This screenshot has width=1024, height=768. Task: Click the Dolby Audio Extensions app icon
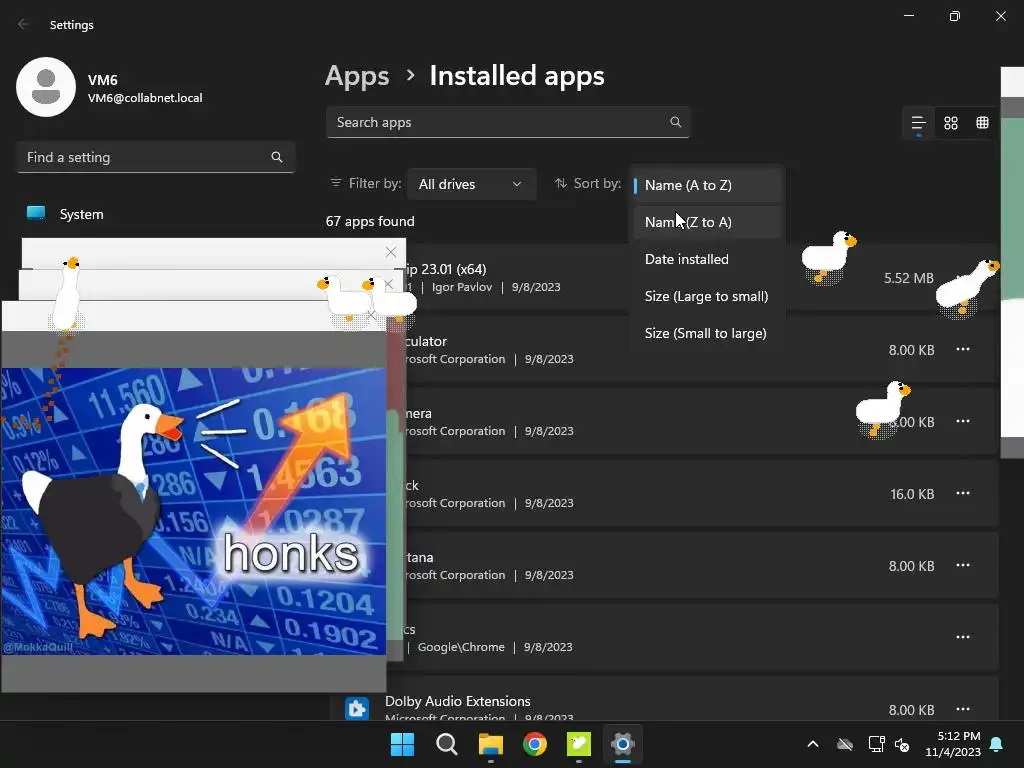(357, 709)
